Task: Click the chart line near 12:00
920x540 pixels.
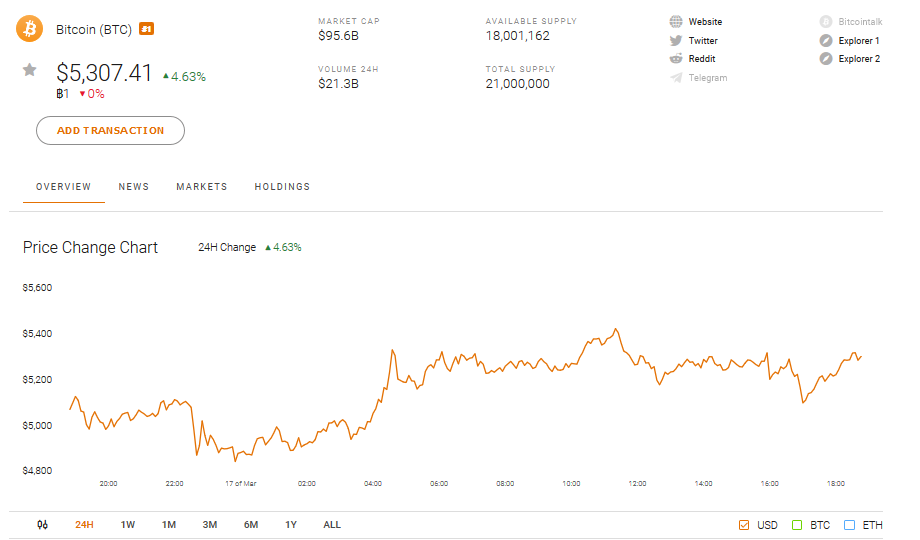Action: pos(637,364)
